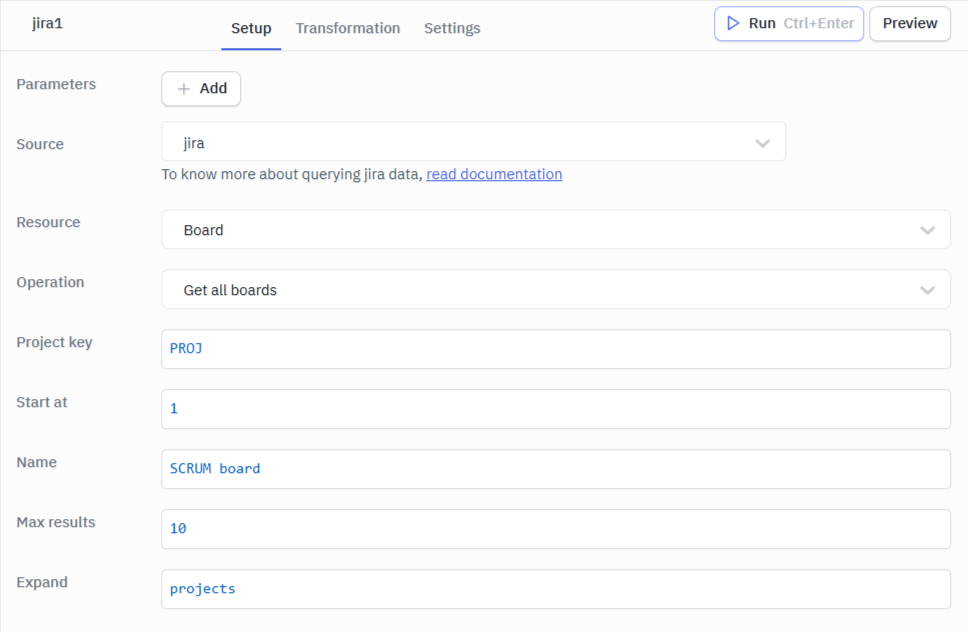
Task: Open the Settings tab
Action: [x=452, y=28]
